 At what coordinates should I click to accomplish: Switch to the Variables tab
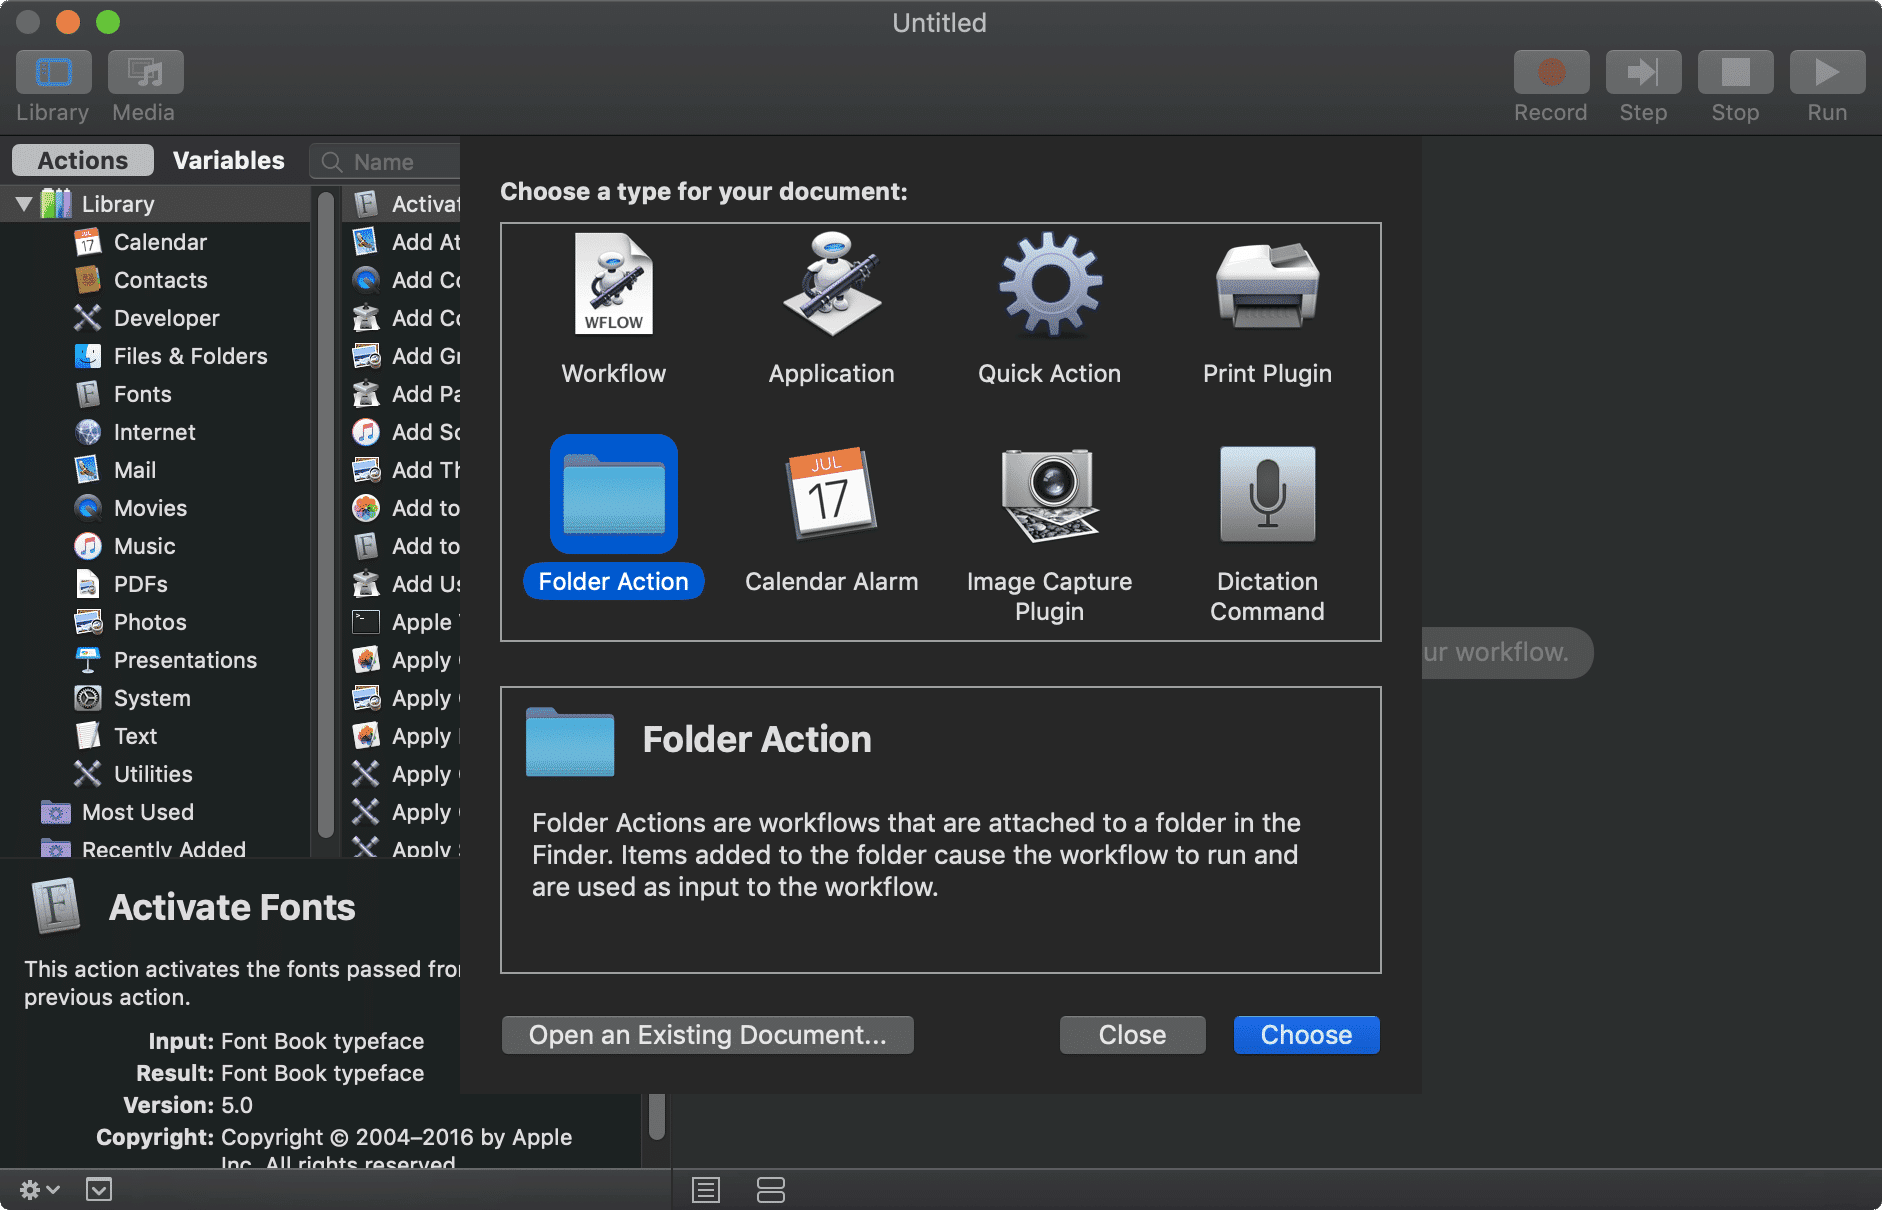point(229,160)
